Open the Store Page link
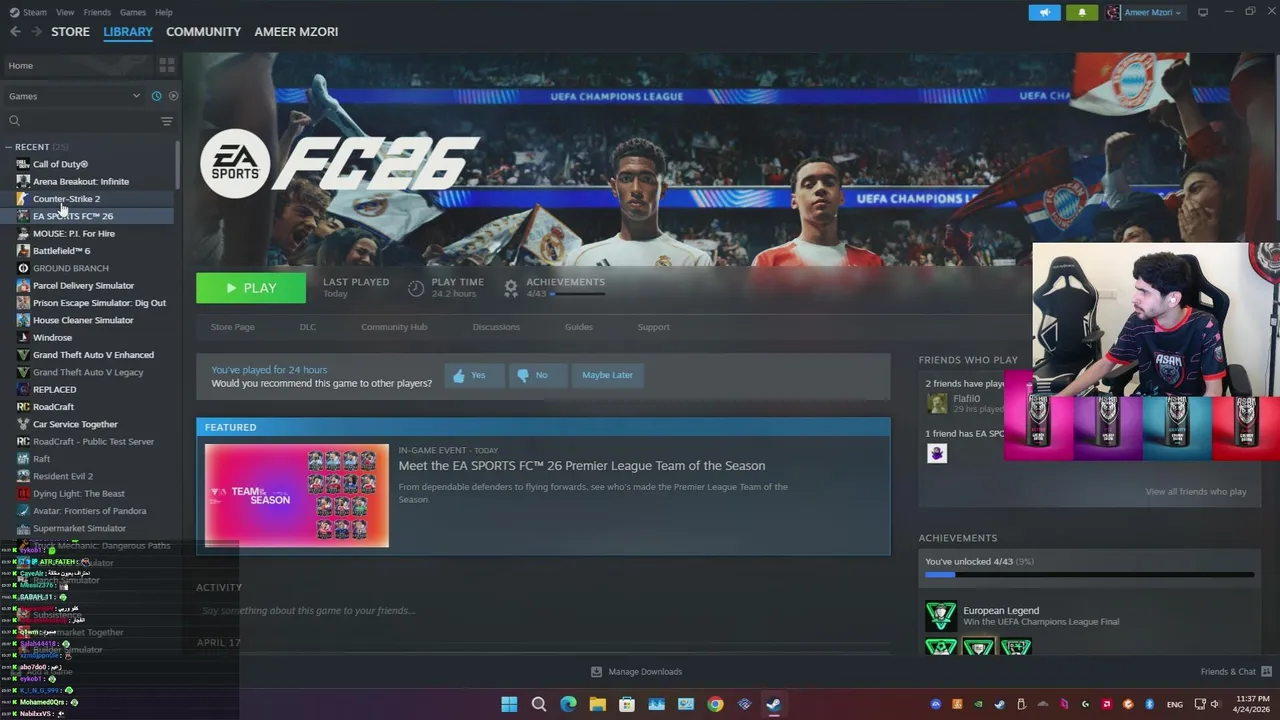This screenshot has width=1280, height=720. pyautogui.click(x=232, y=327)
